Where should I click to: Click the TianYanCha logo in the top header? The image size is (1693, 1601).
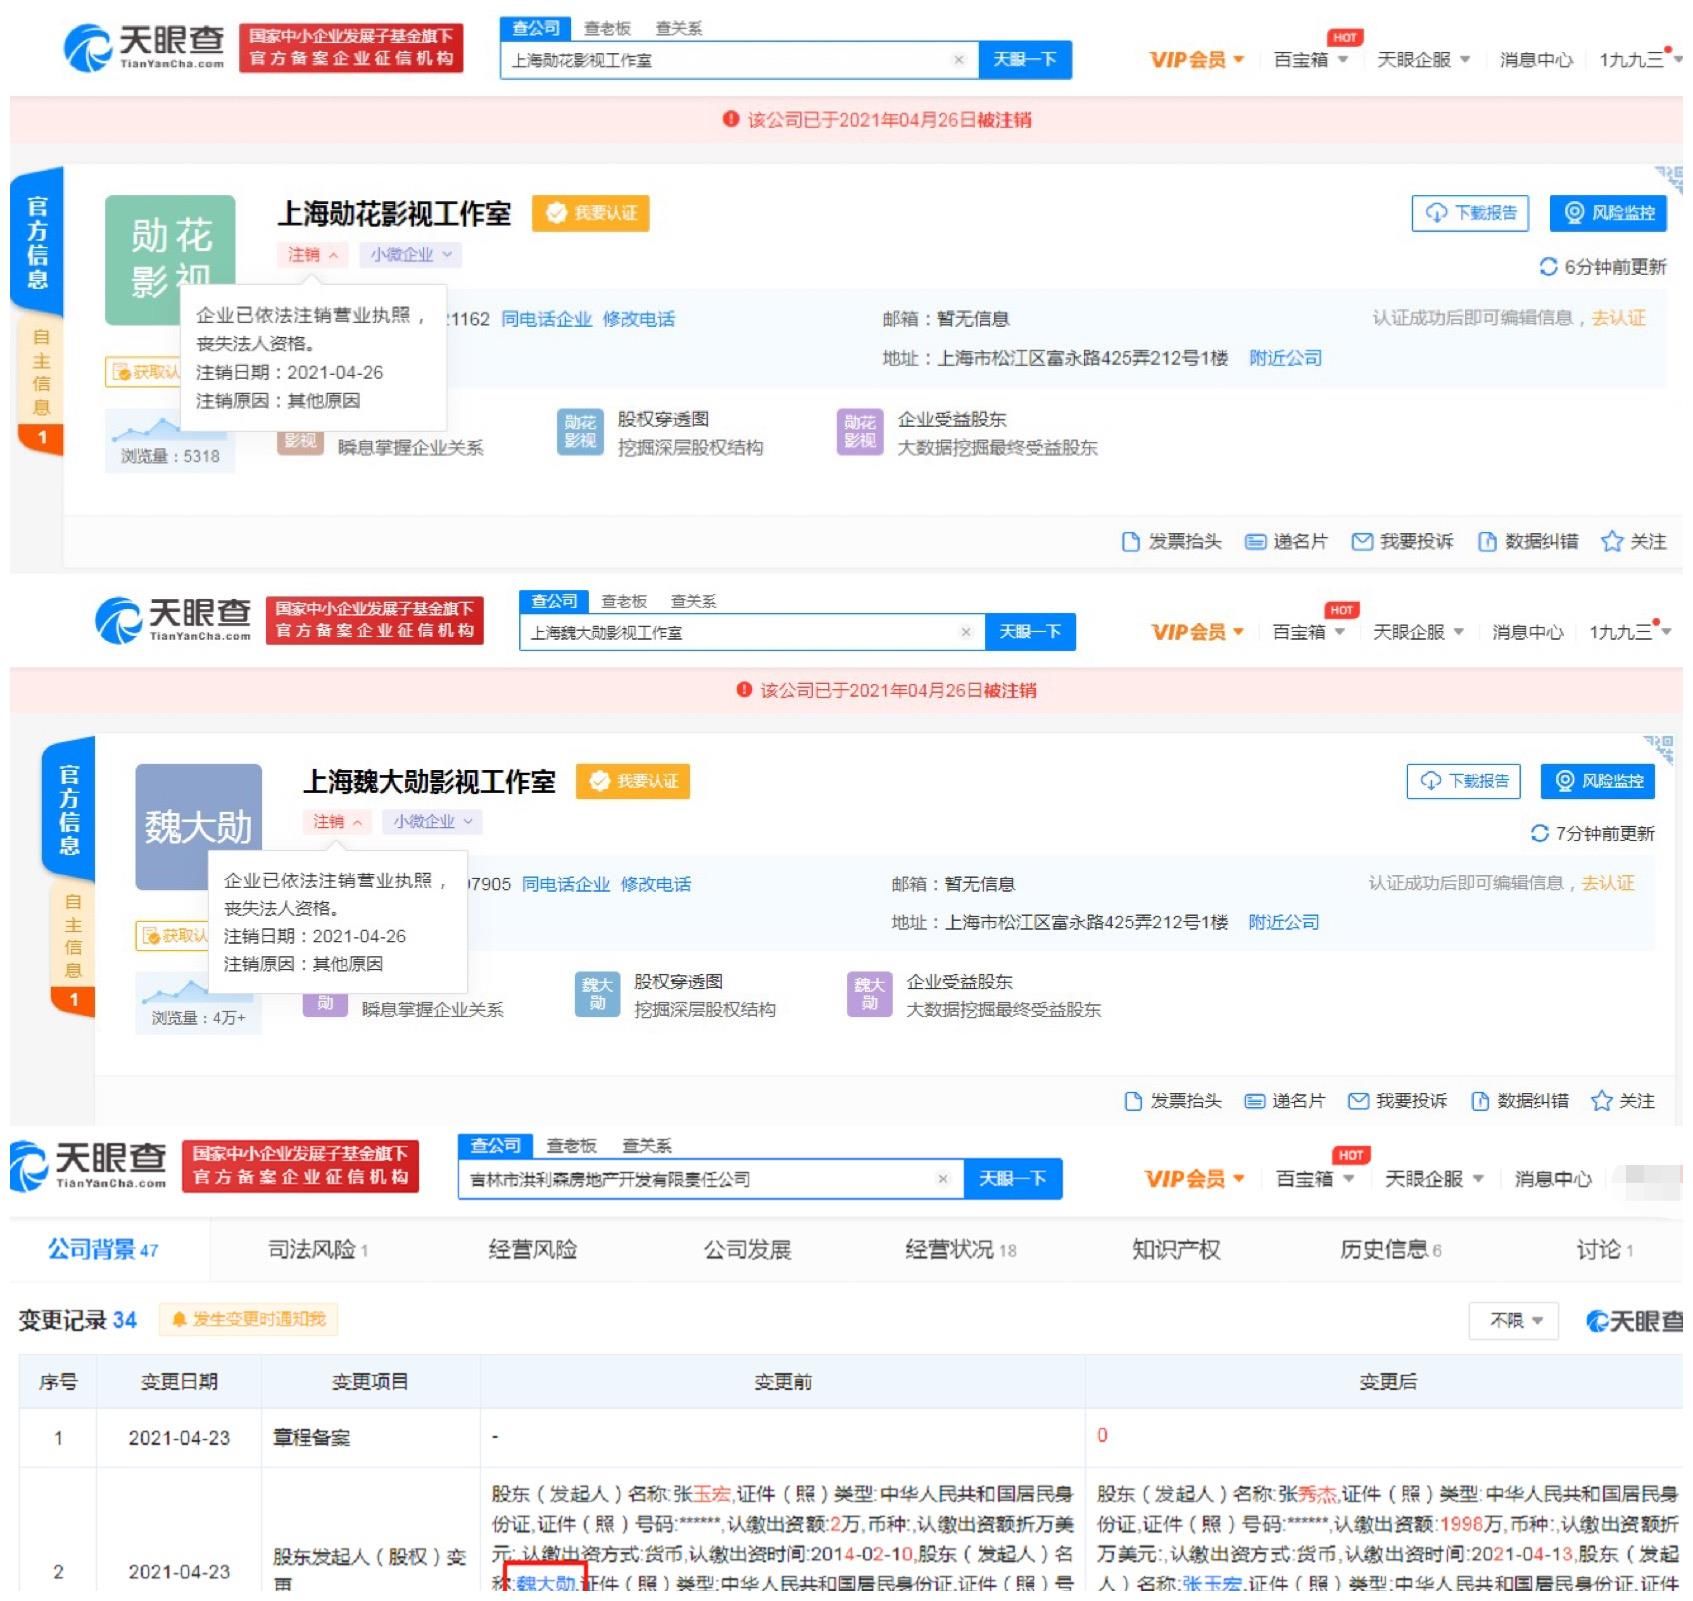pos(144,47)
